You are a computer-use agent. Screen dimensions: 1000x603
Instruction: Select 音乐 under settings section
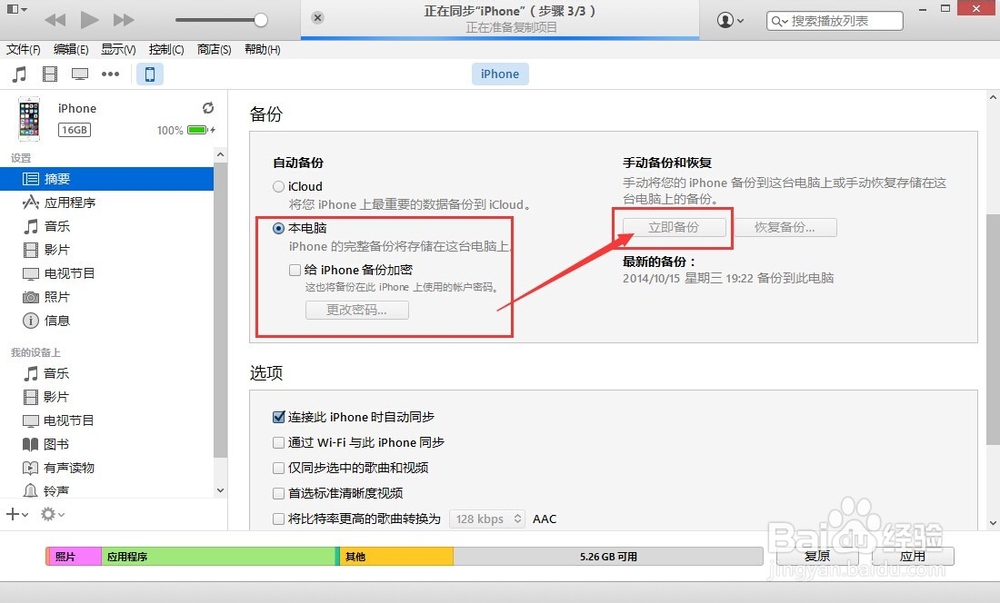click(x=107, y=226)
